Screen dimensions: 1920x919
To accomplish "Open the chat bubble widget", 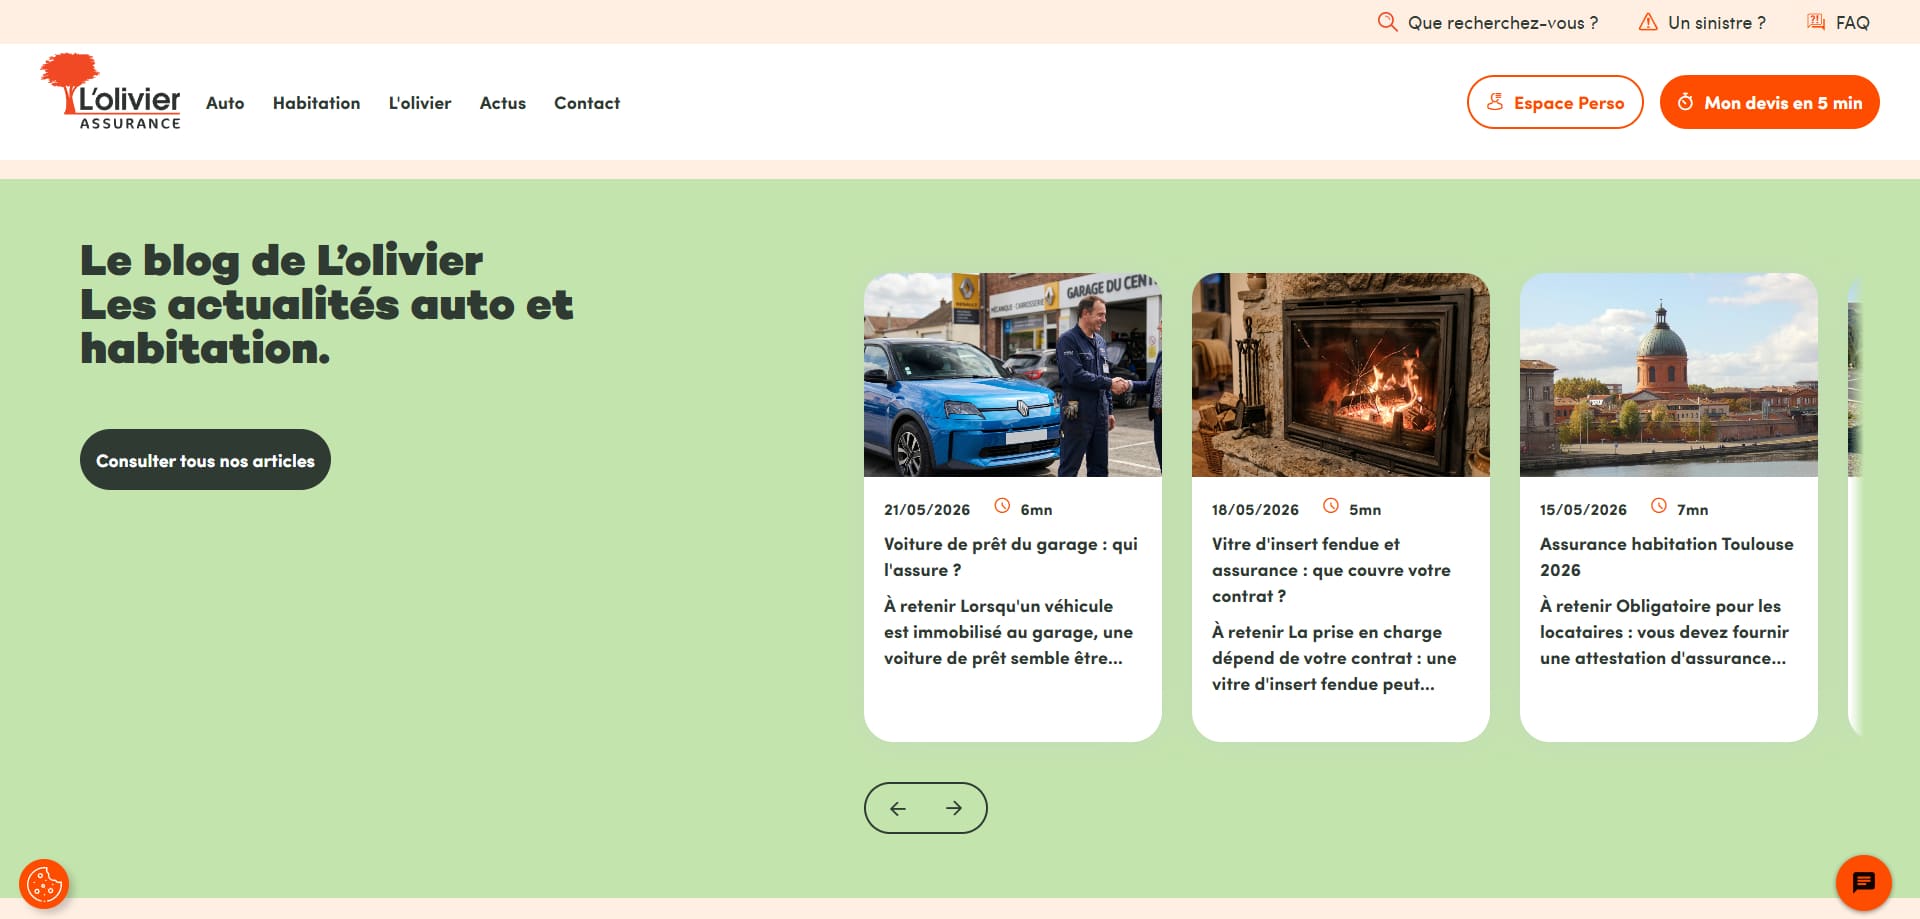I will pos(1864,883).
